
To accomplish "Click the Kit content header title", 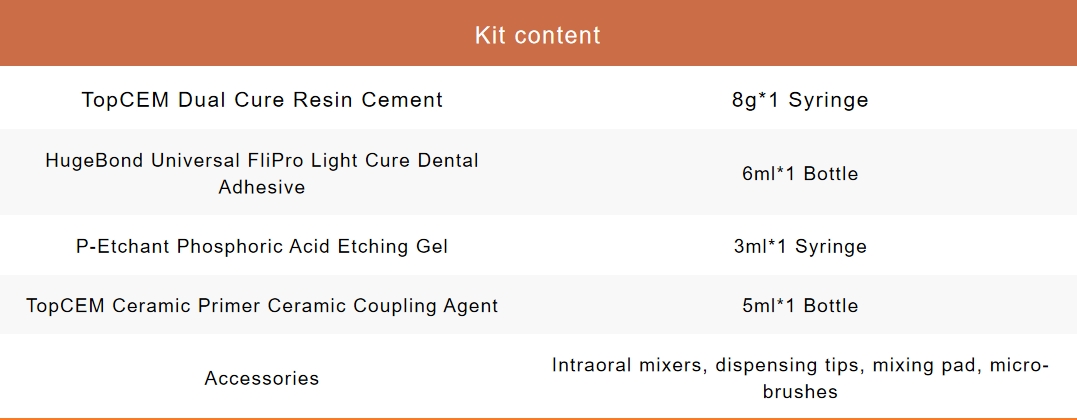I will (x=537, y=36).
